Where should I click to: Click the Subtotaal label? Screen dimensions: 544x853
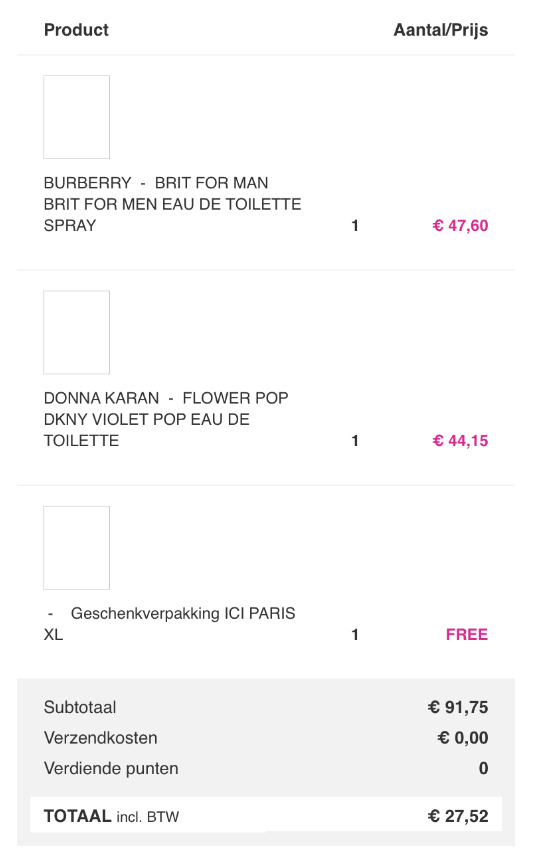coord(80,707)
